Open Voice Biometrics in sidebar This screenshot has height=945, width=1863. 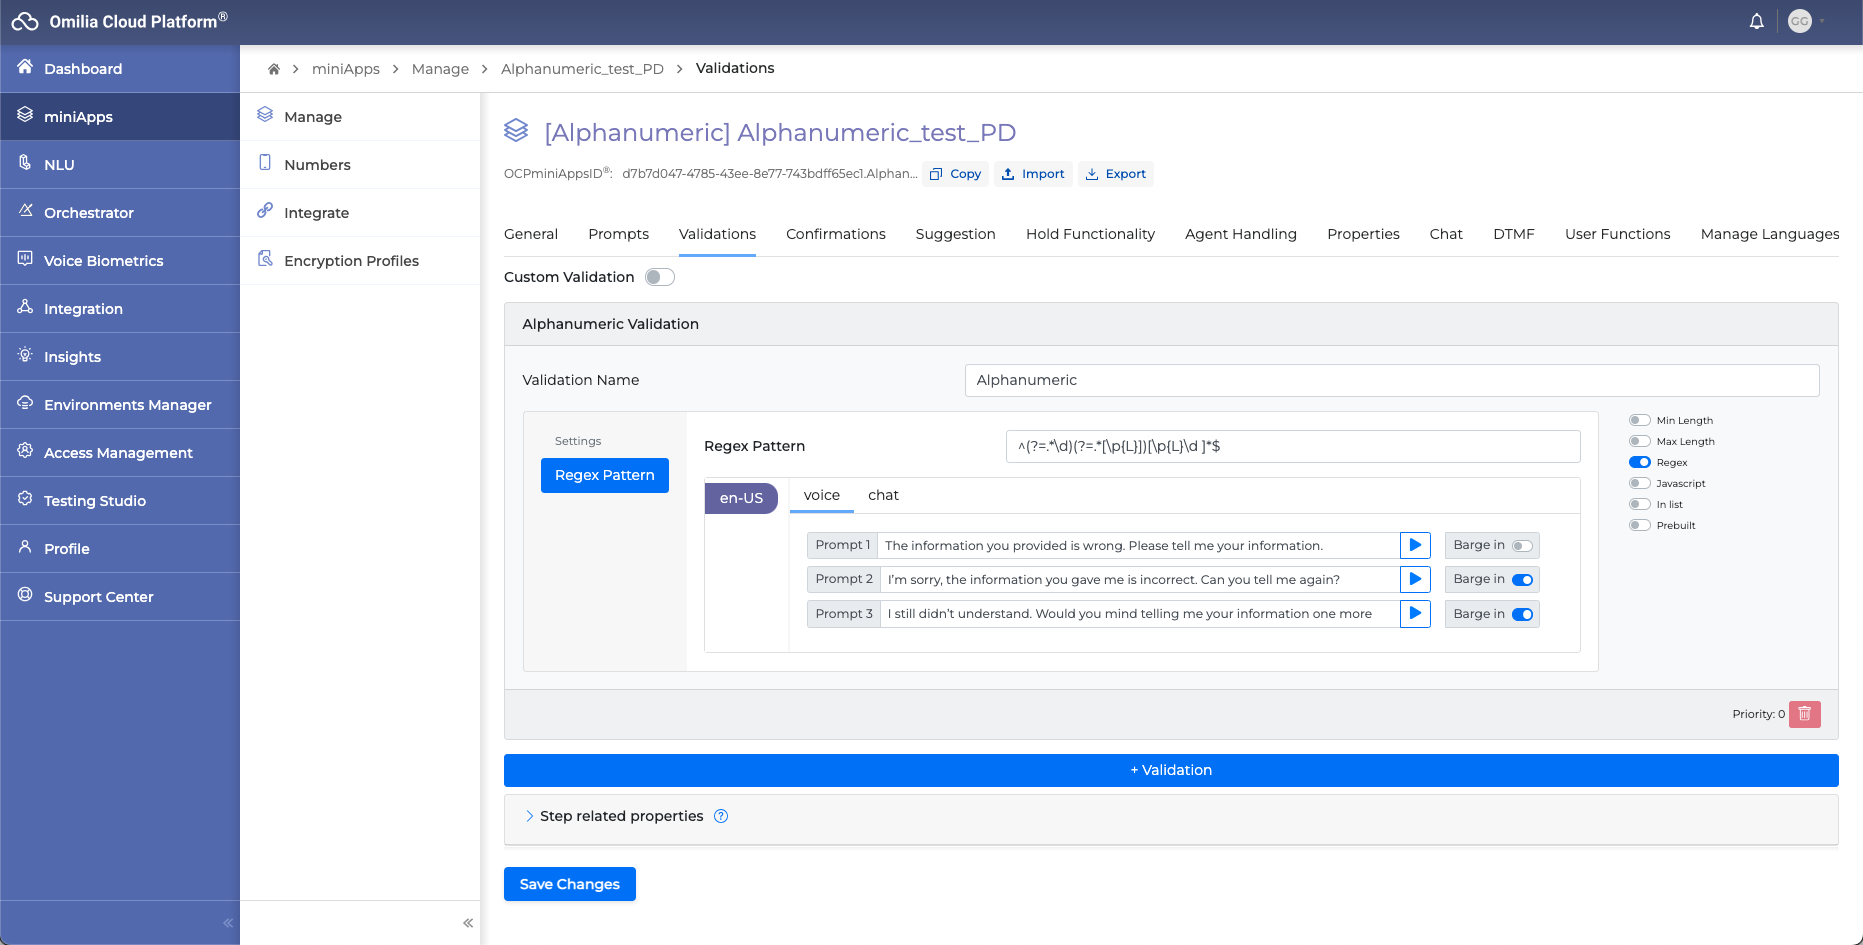click(103, 261)
